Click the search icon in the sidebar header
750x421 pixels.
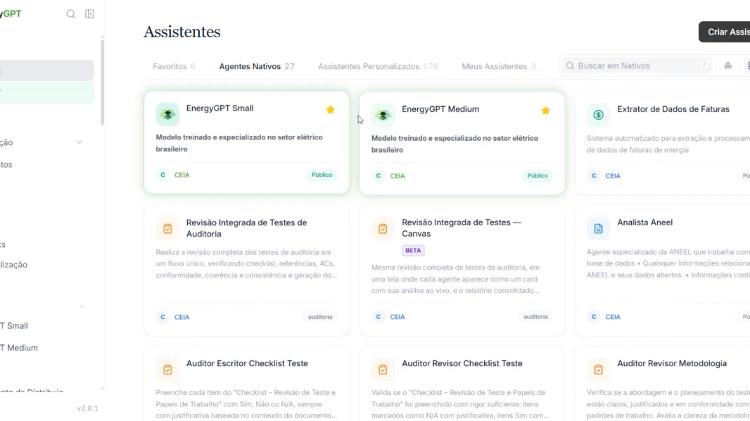(x=71, y=14)
